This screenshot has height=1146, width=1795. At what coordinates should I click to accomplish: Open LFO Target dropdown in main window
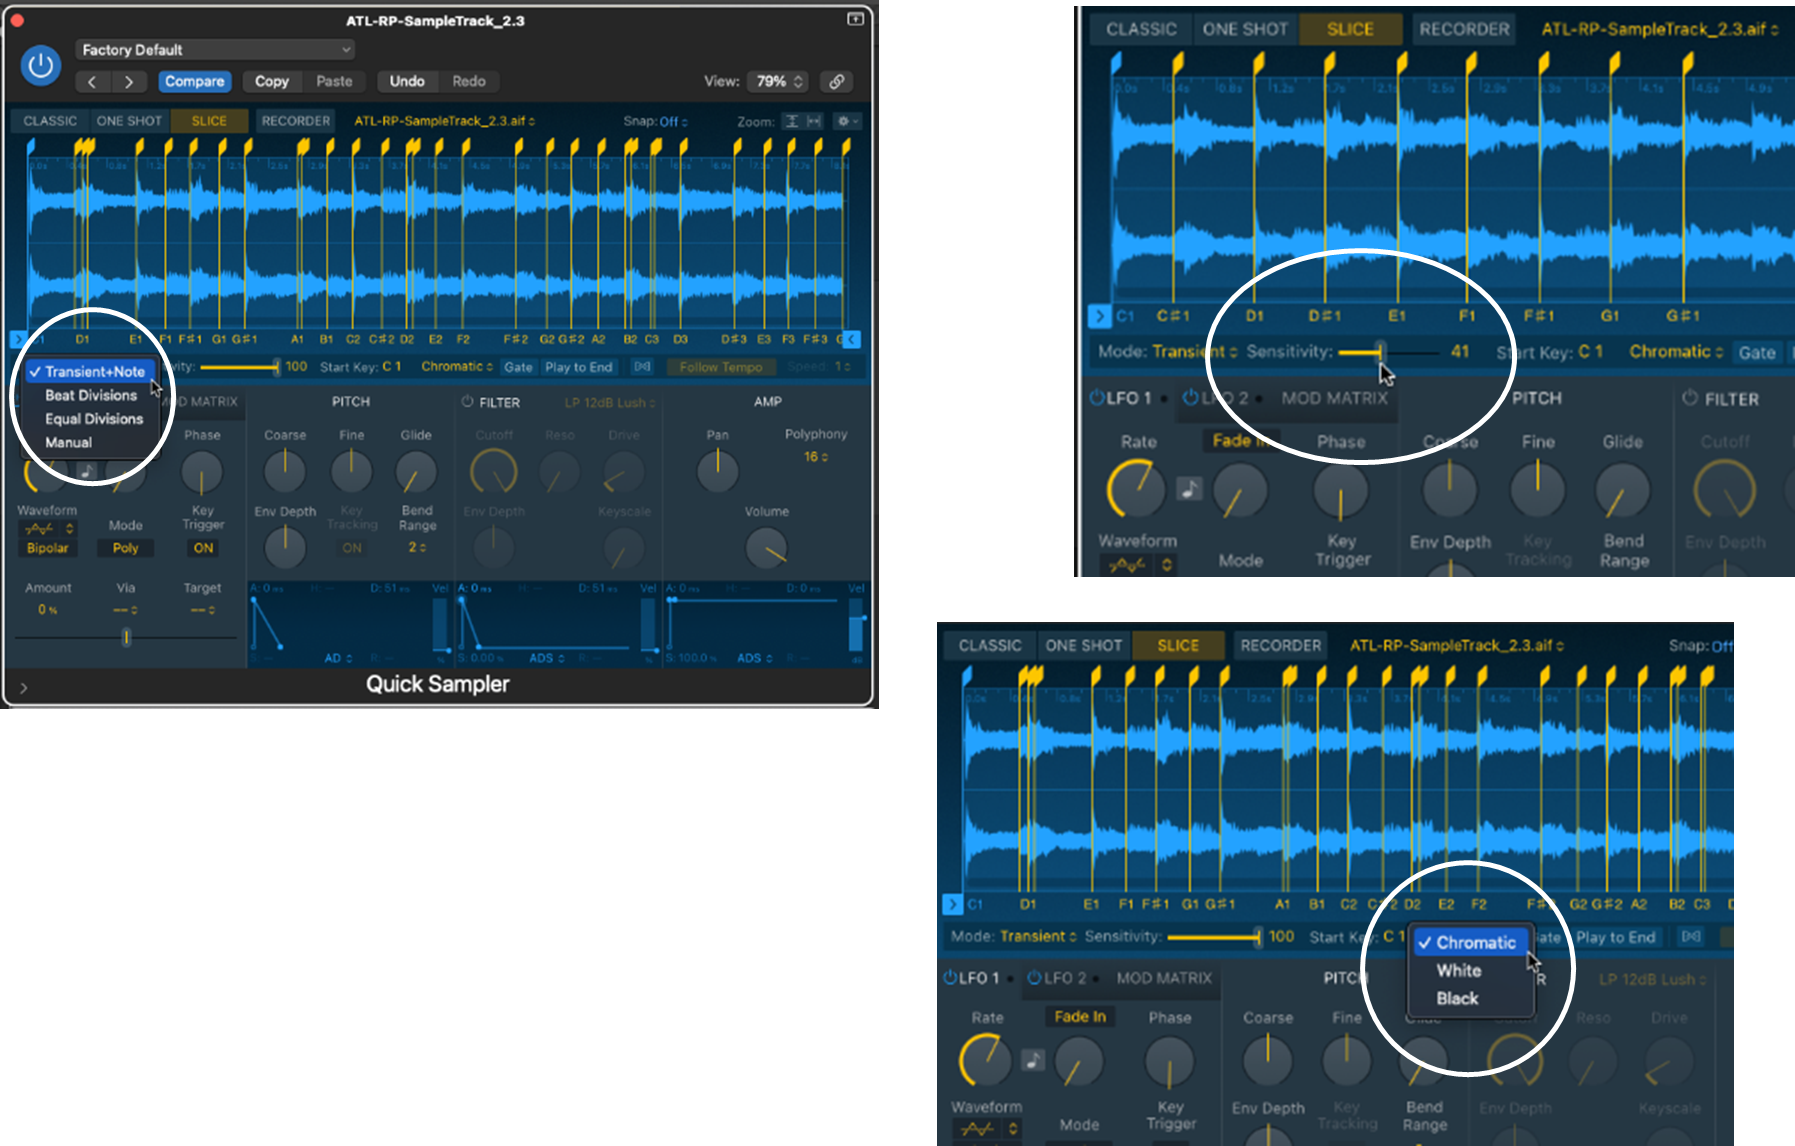tap(203, 610)
